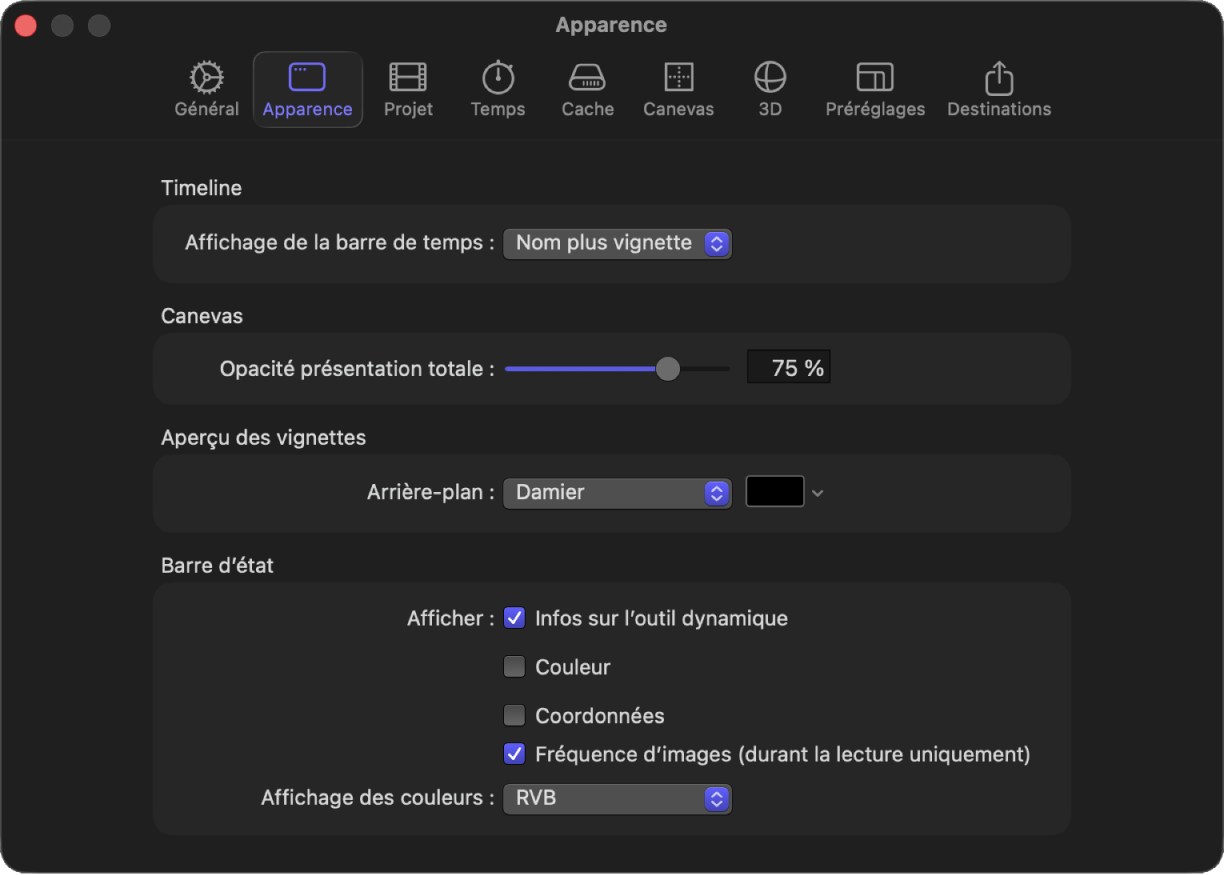
Task: Switch to the Cache drive icon
Action: pos(587,77)
